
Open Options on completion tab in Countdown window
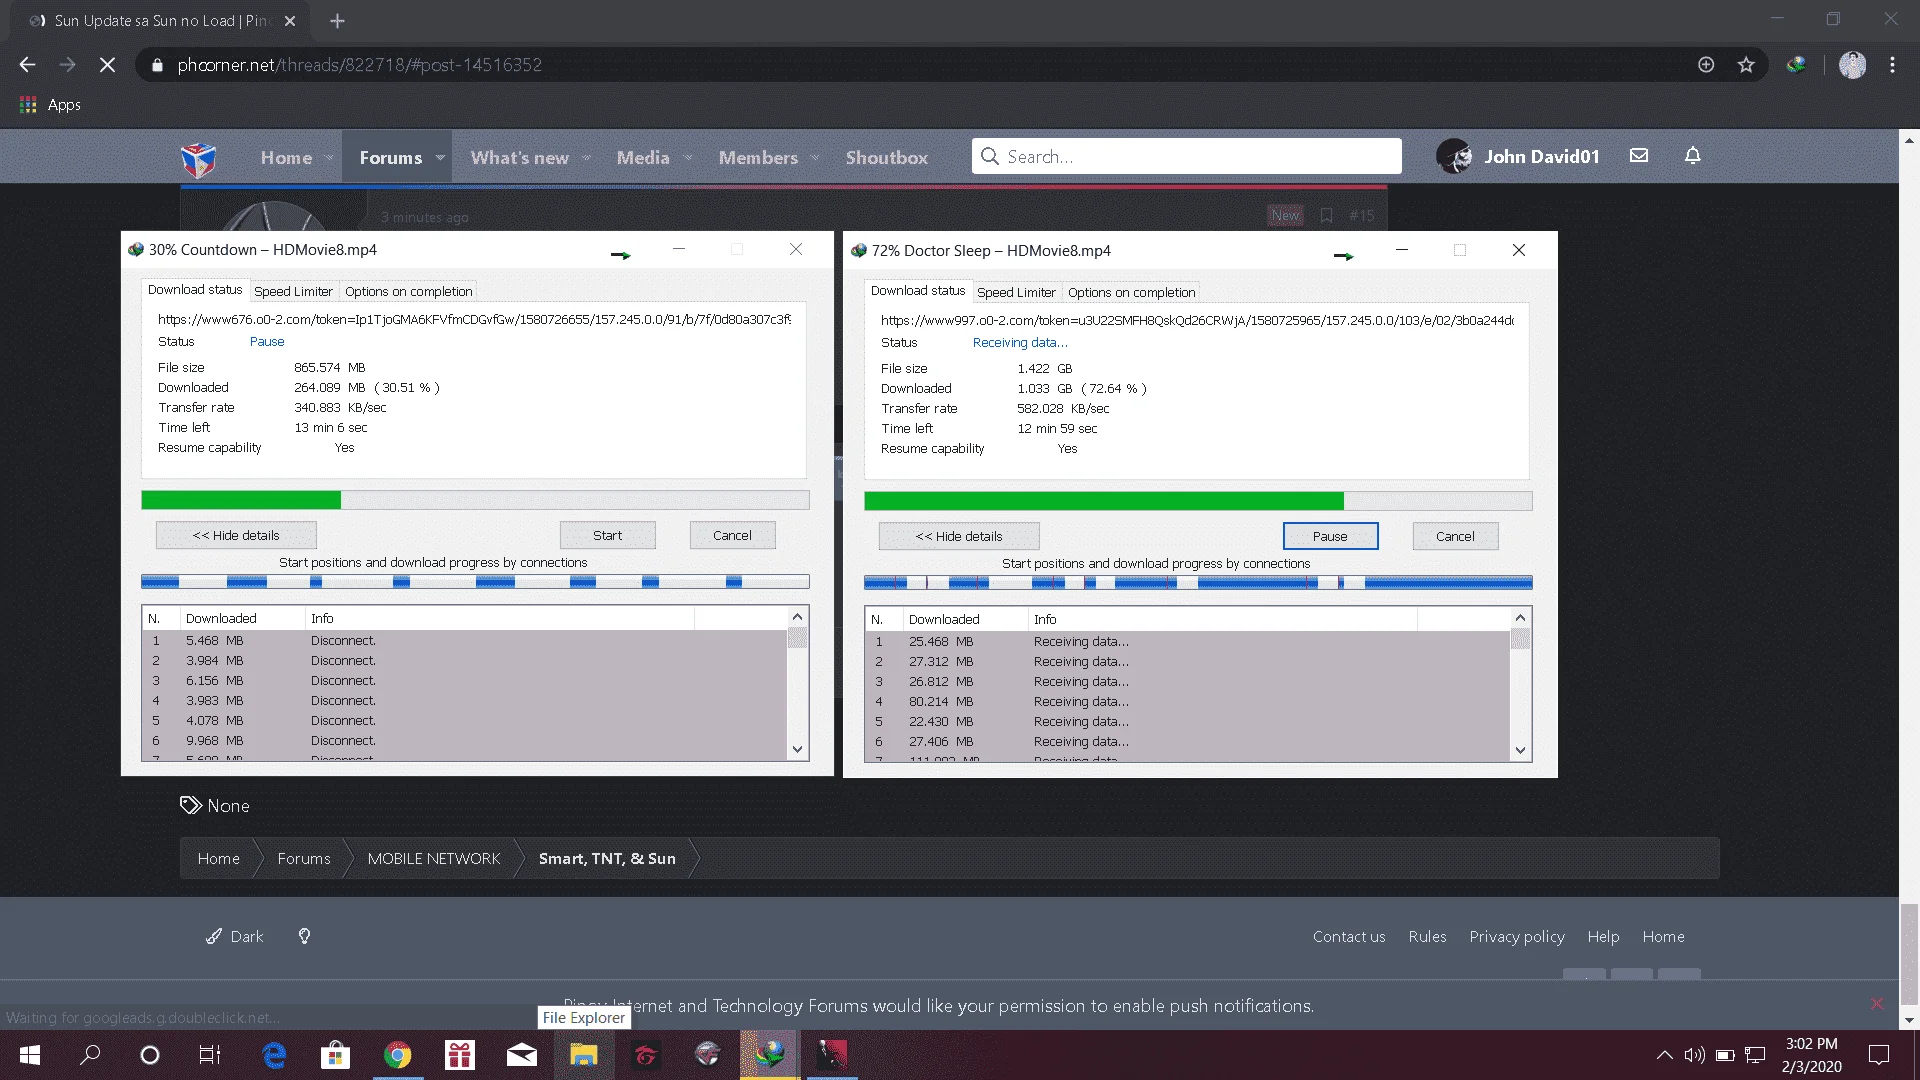pos(408,291)
